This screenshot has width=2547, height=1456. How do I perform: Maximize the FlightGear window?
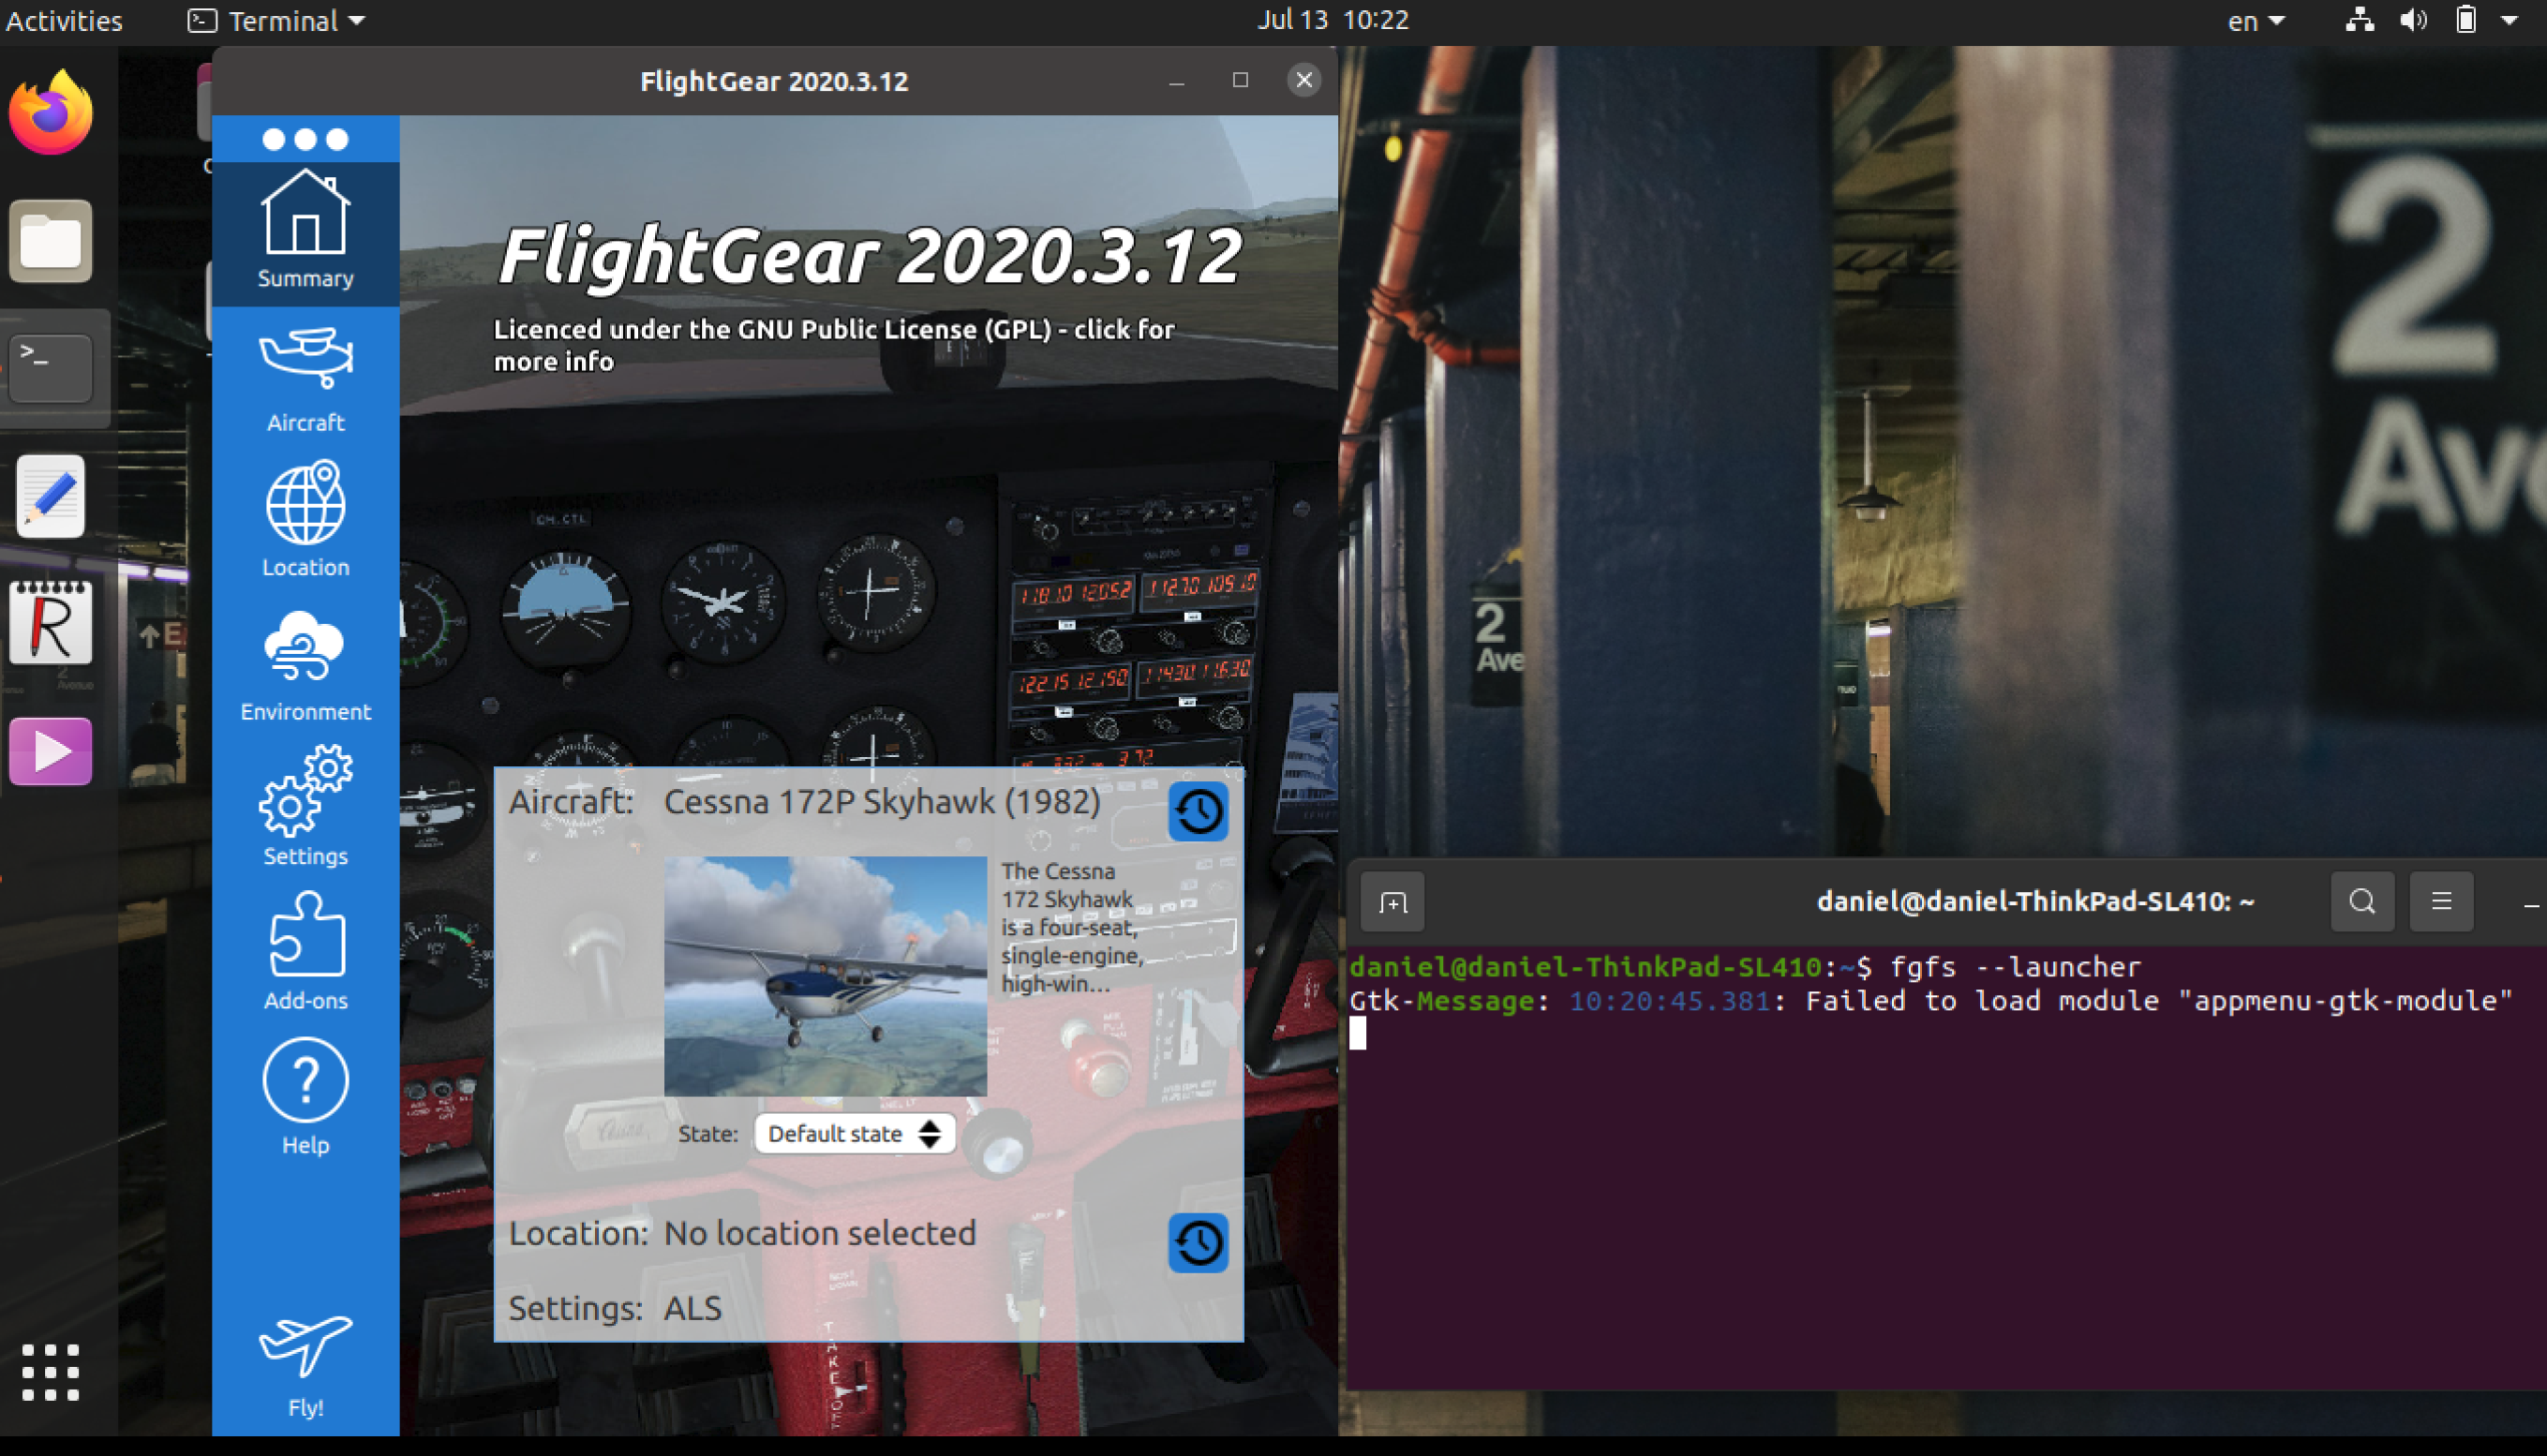1240,80
